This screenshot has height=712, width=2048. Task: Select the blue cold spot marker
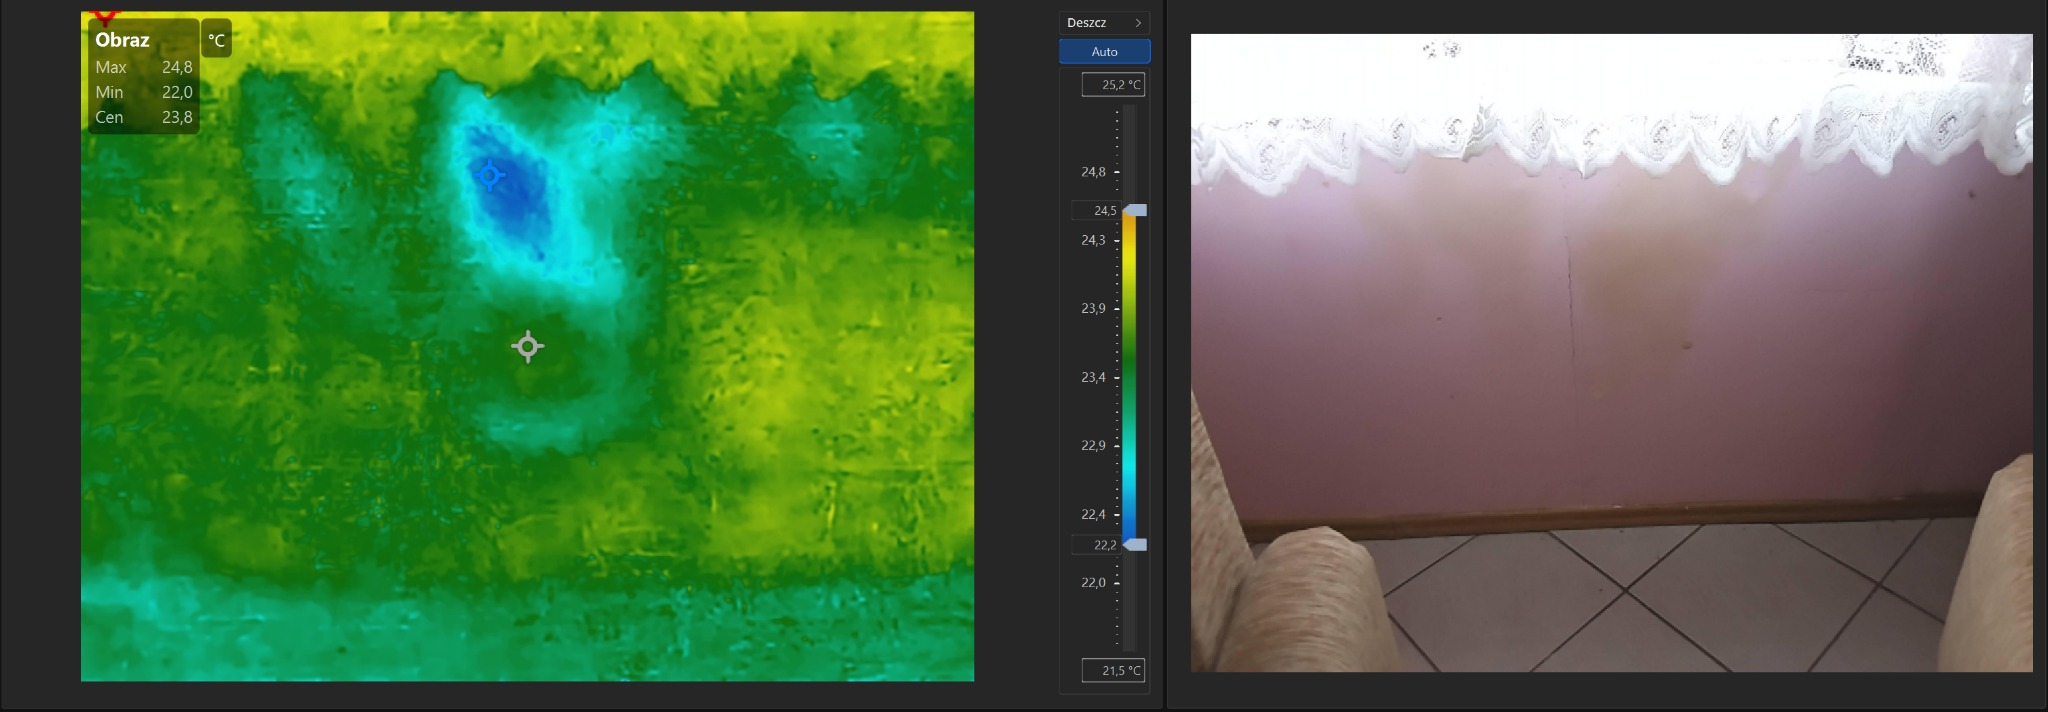click(x=489, y=175)
